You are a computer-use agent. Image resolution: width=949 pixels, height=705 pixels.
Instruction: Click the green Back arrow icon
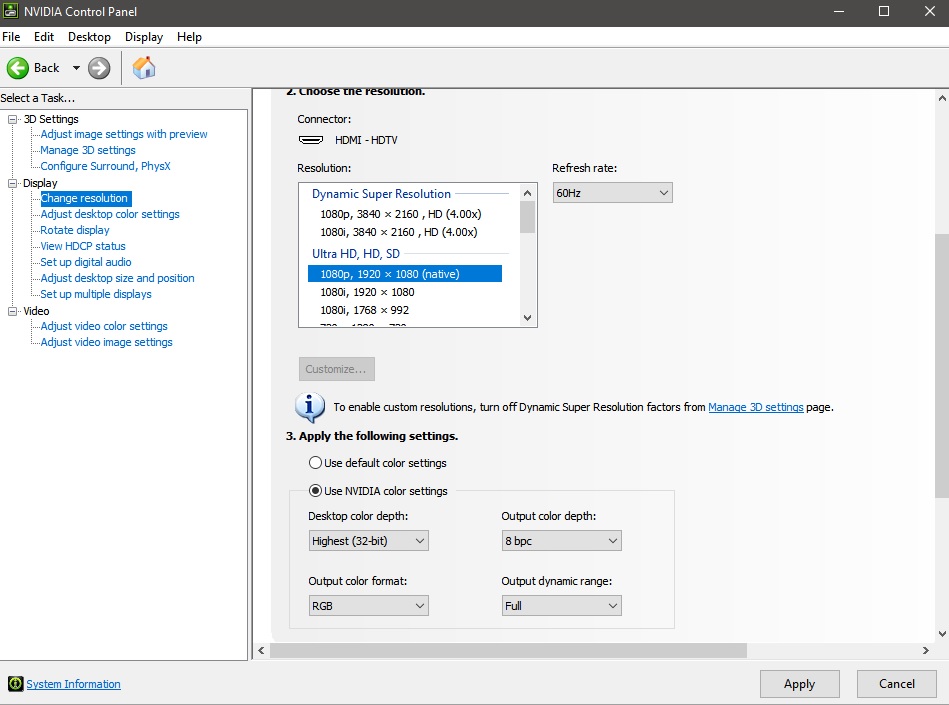(18, 68)
